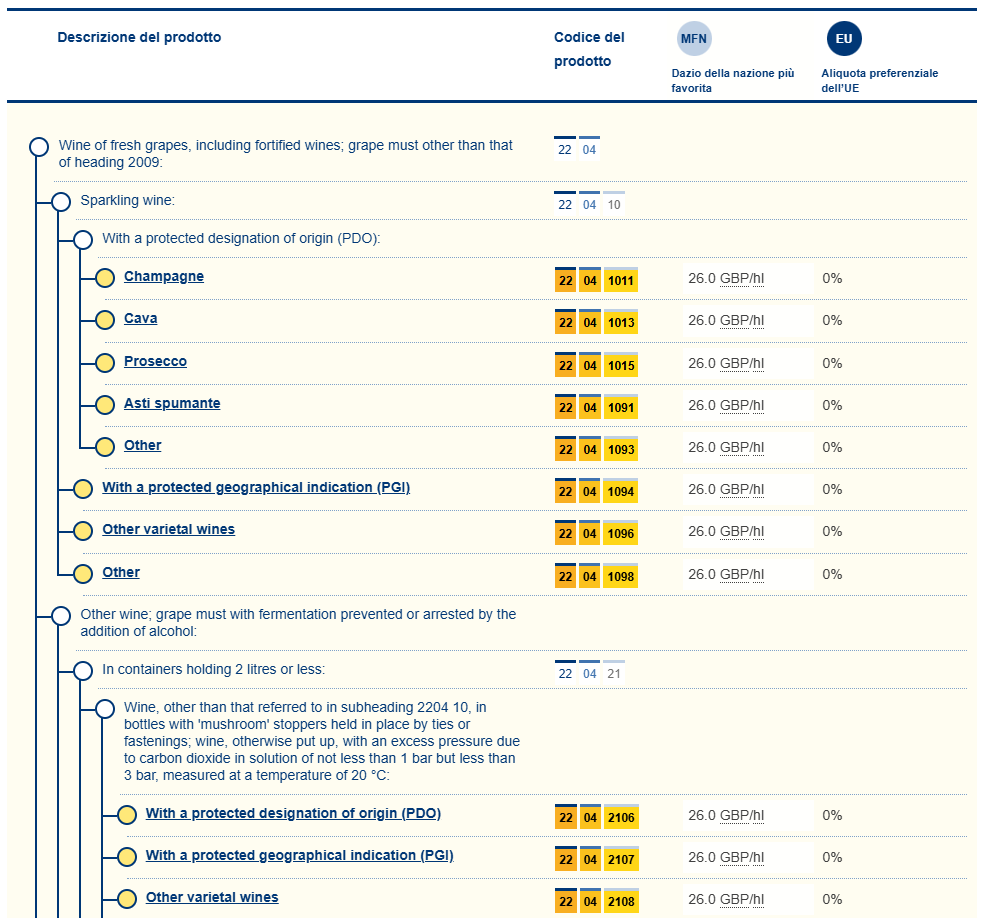Click the yellow circle beside Asti spumante
Image resolution: width=984 pixels, height=918 pixels.
(x=105, y=405)
